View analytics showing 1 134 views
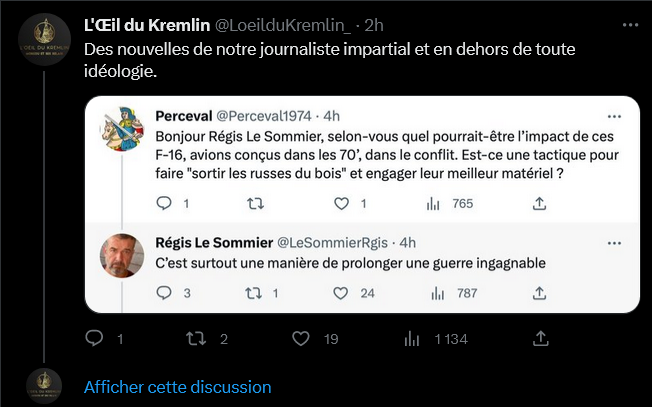This screenshot has height=407, width=652. (412, 339)
